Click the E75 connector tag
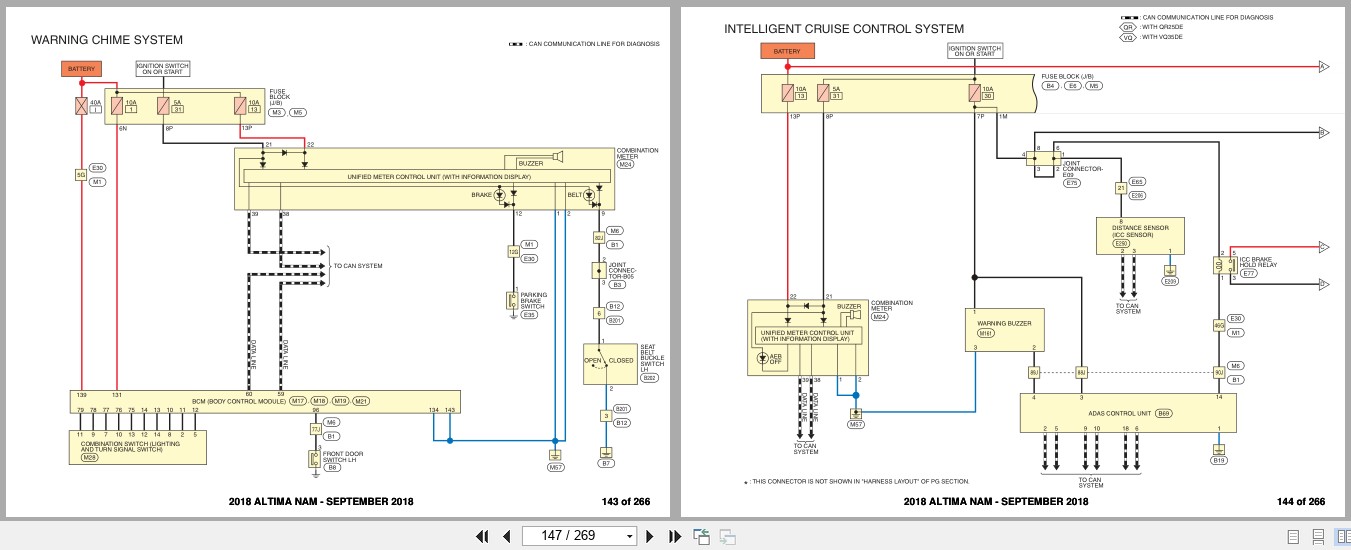This screenshot has height=550, width=1351. click(x=1072, y=183)
